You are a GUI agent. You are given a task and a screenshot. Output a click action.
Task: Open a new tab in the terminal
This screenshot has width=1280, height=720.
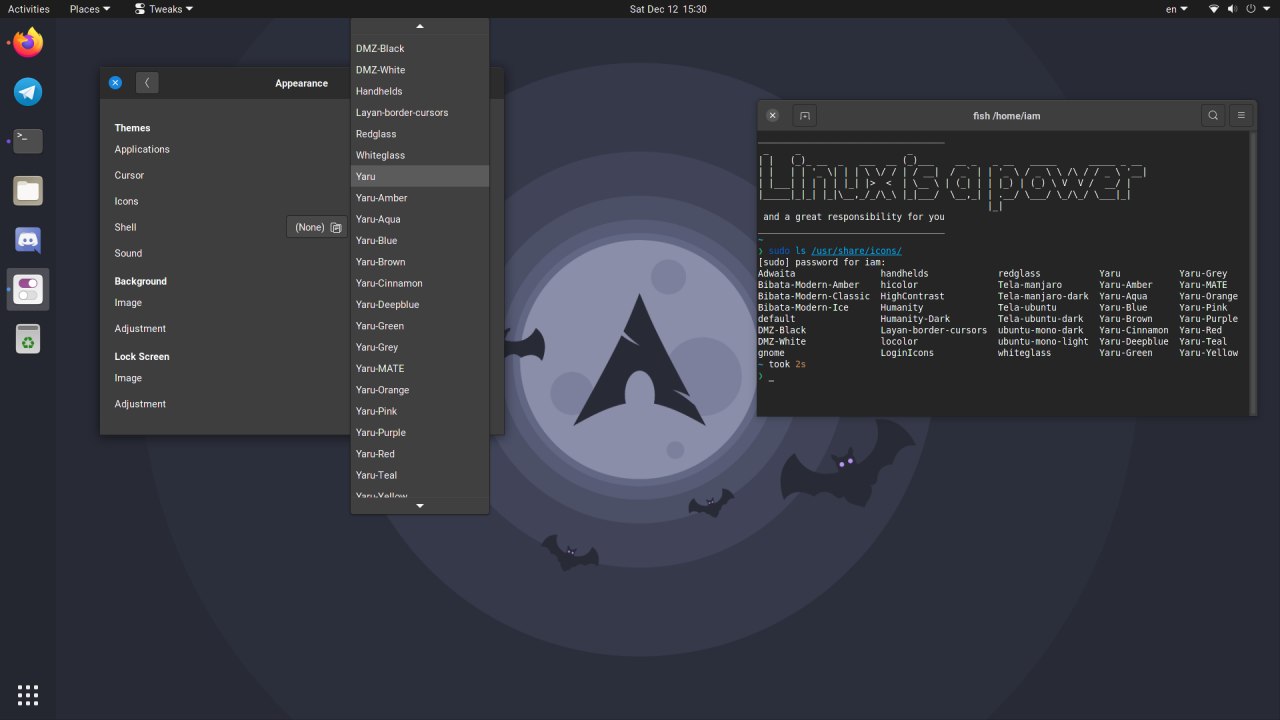click(805, 115)
